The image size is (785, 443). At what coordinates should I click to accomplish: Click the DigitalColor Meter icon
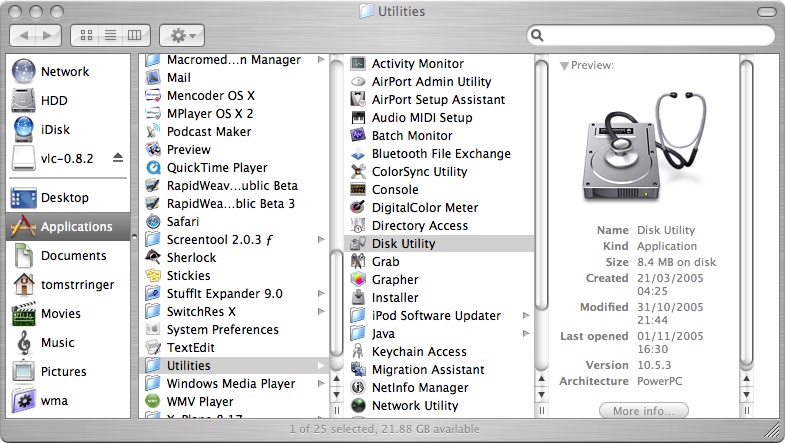pos(358,208)
